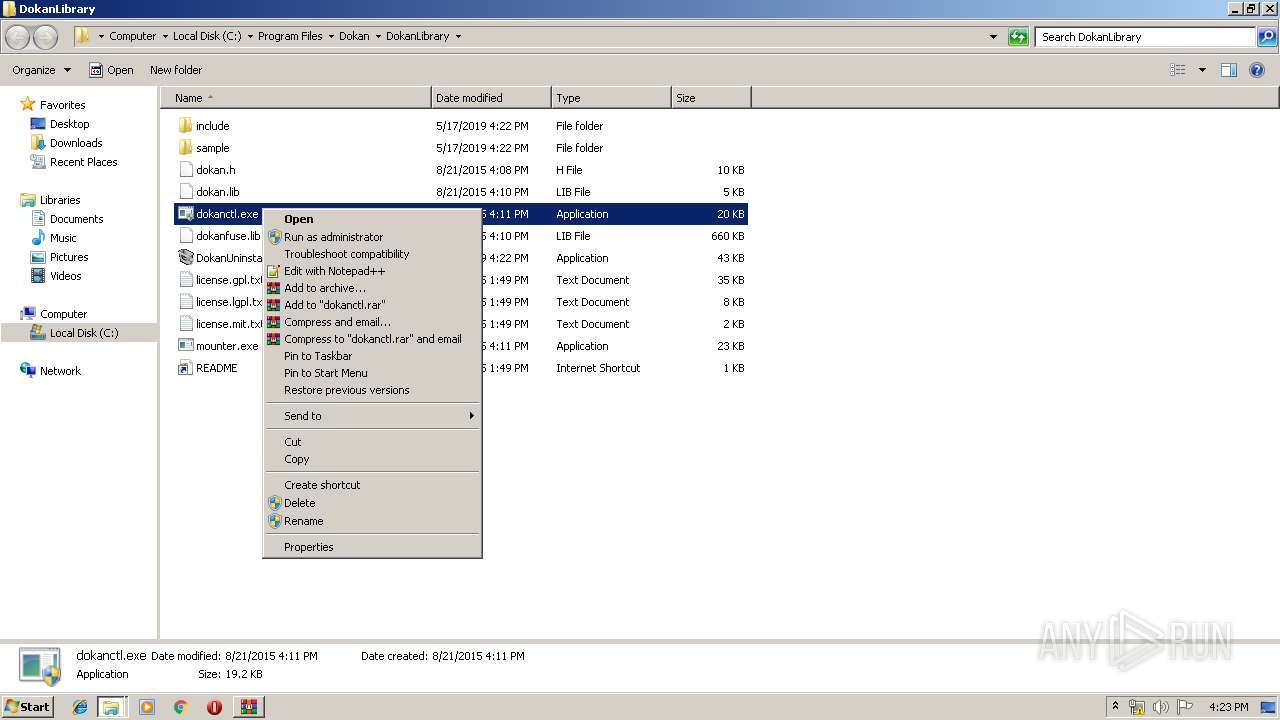Select the DokanUninstall application icon
The image size is (1280, 720).
pos(185,258)
